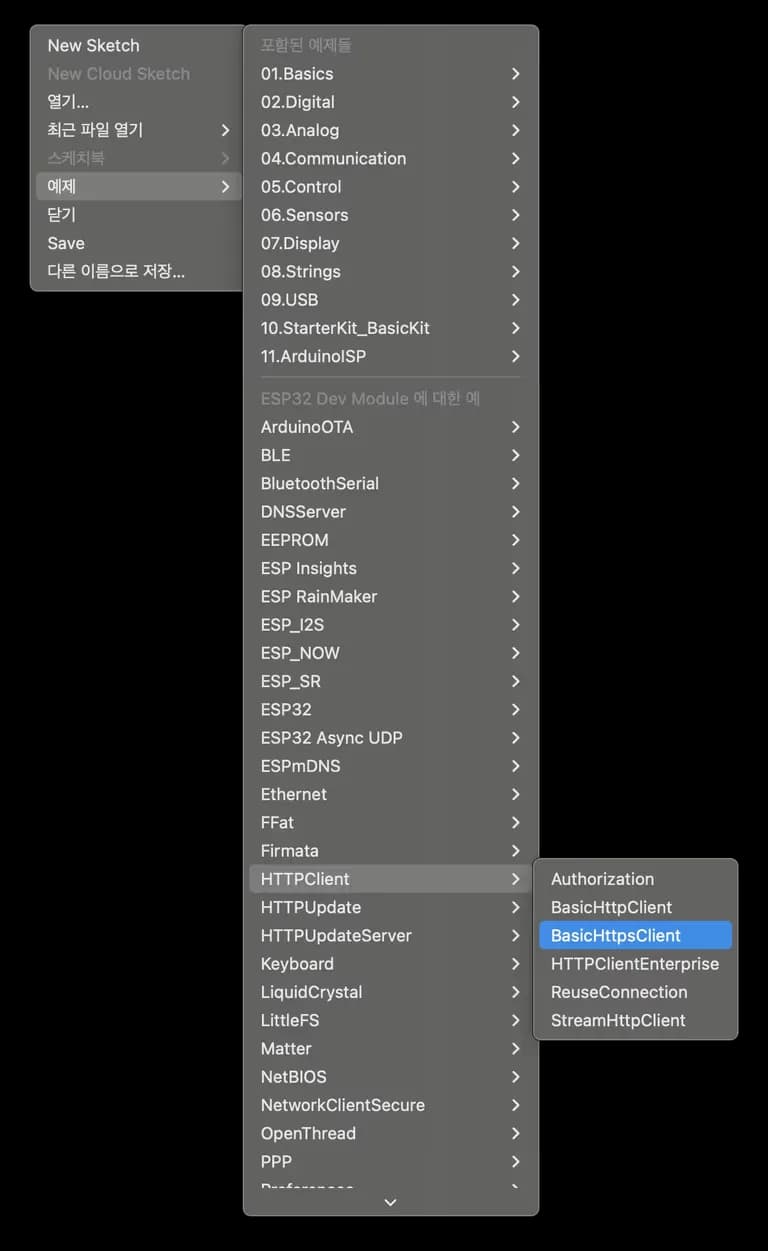Click the chevron arrow beside ESP_NOW
This screenshot has width=768, height=1251.
click(x=515, y=653)
